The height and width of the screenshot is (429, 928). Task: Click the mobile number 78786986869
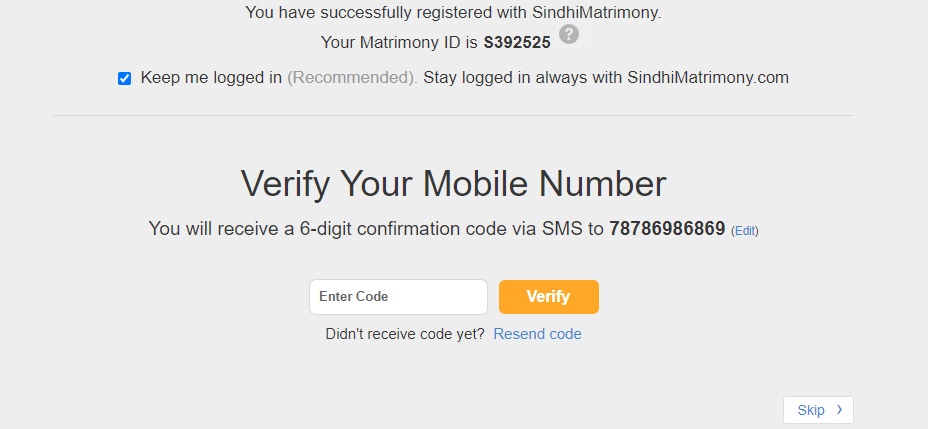(667, 228)
